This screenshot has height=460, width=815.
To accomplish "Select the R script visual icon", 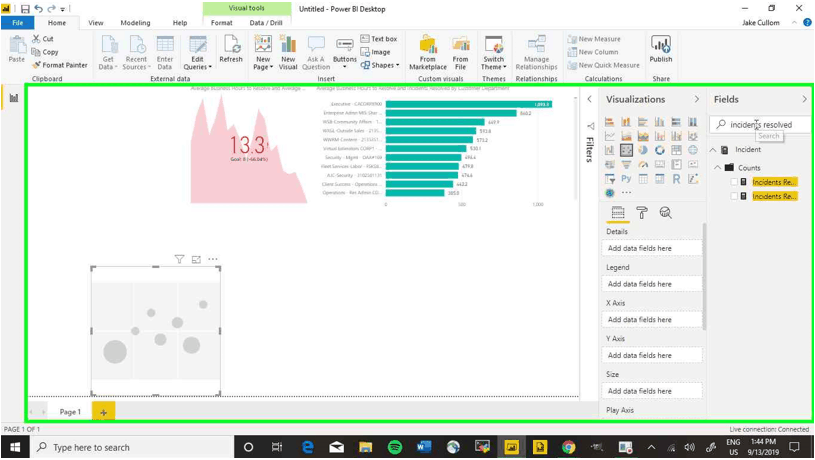I will pos(676,179).
